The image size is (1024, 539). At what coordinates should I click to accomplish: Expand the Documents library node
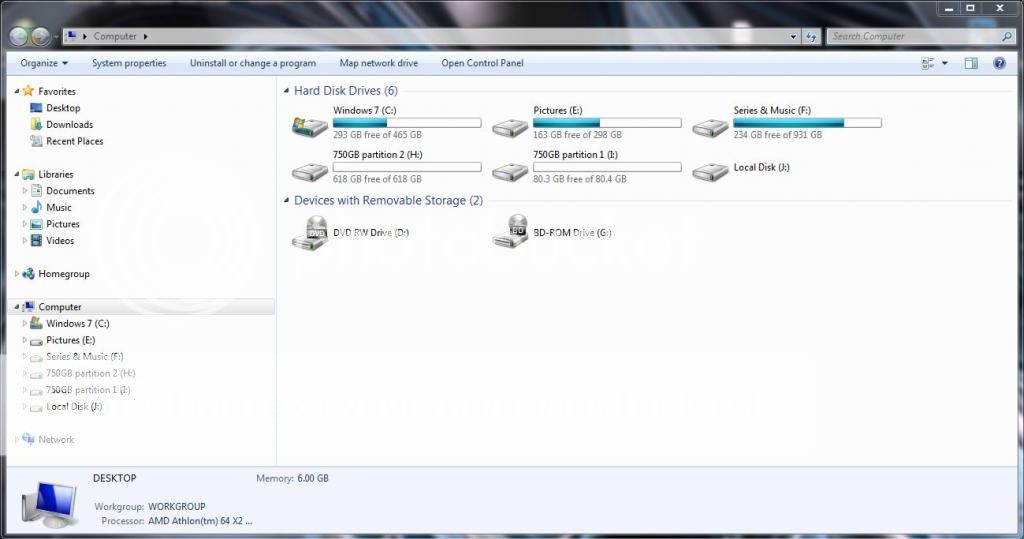click(x=25, y=191)
